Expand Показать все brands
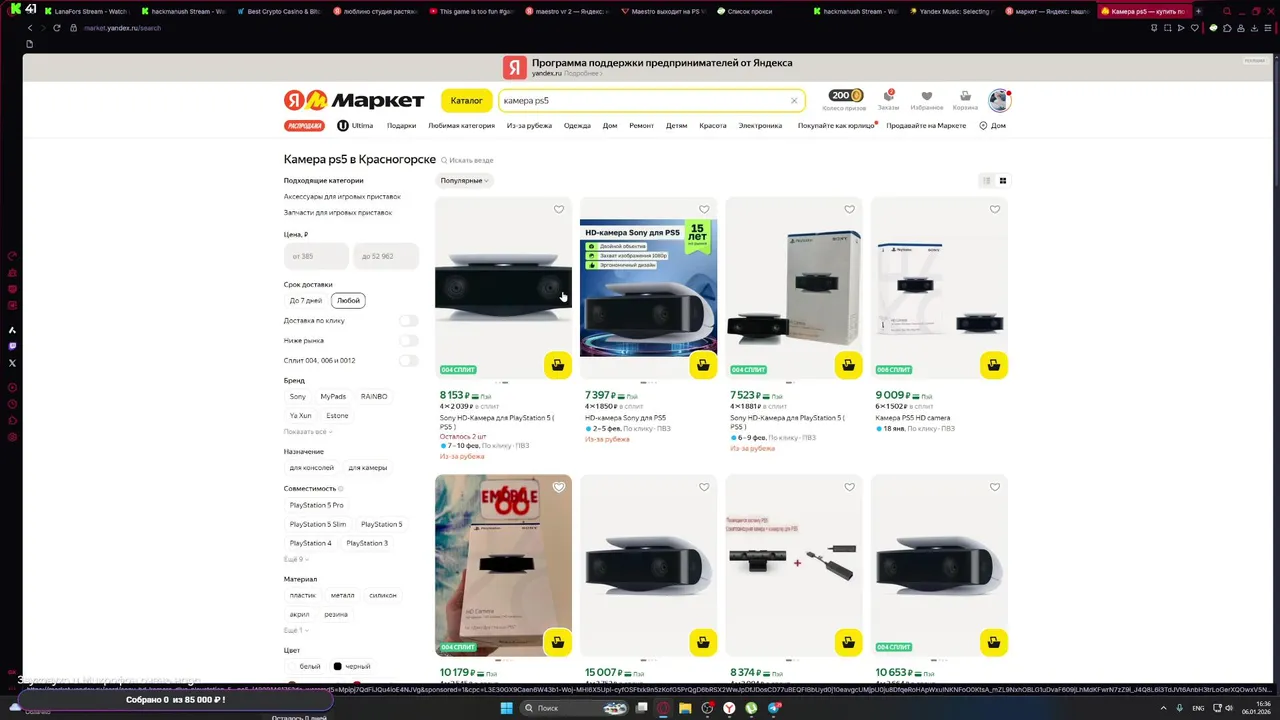1280x720 pixels. pos(308,432)
